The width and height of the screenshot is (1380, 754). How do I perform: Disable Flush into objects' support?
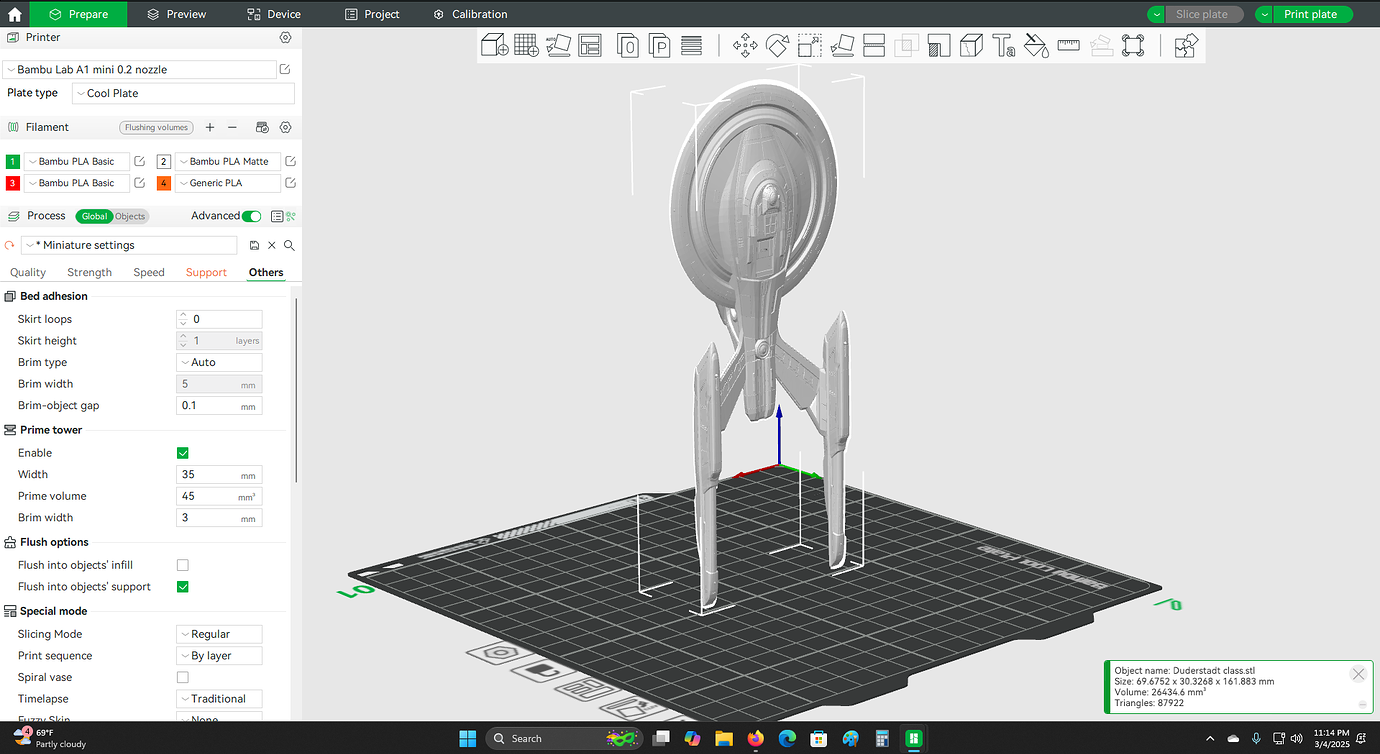coord(182,587)
